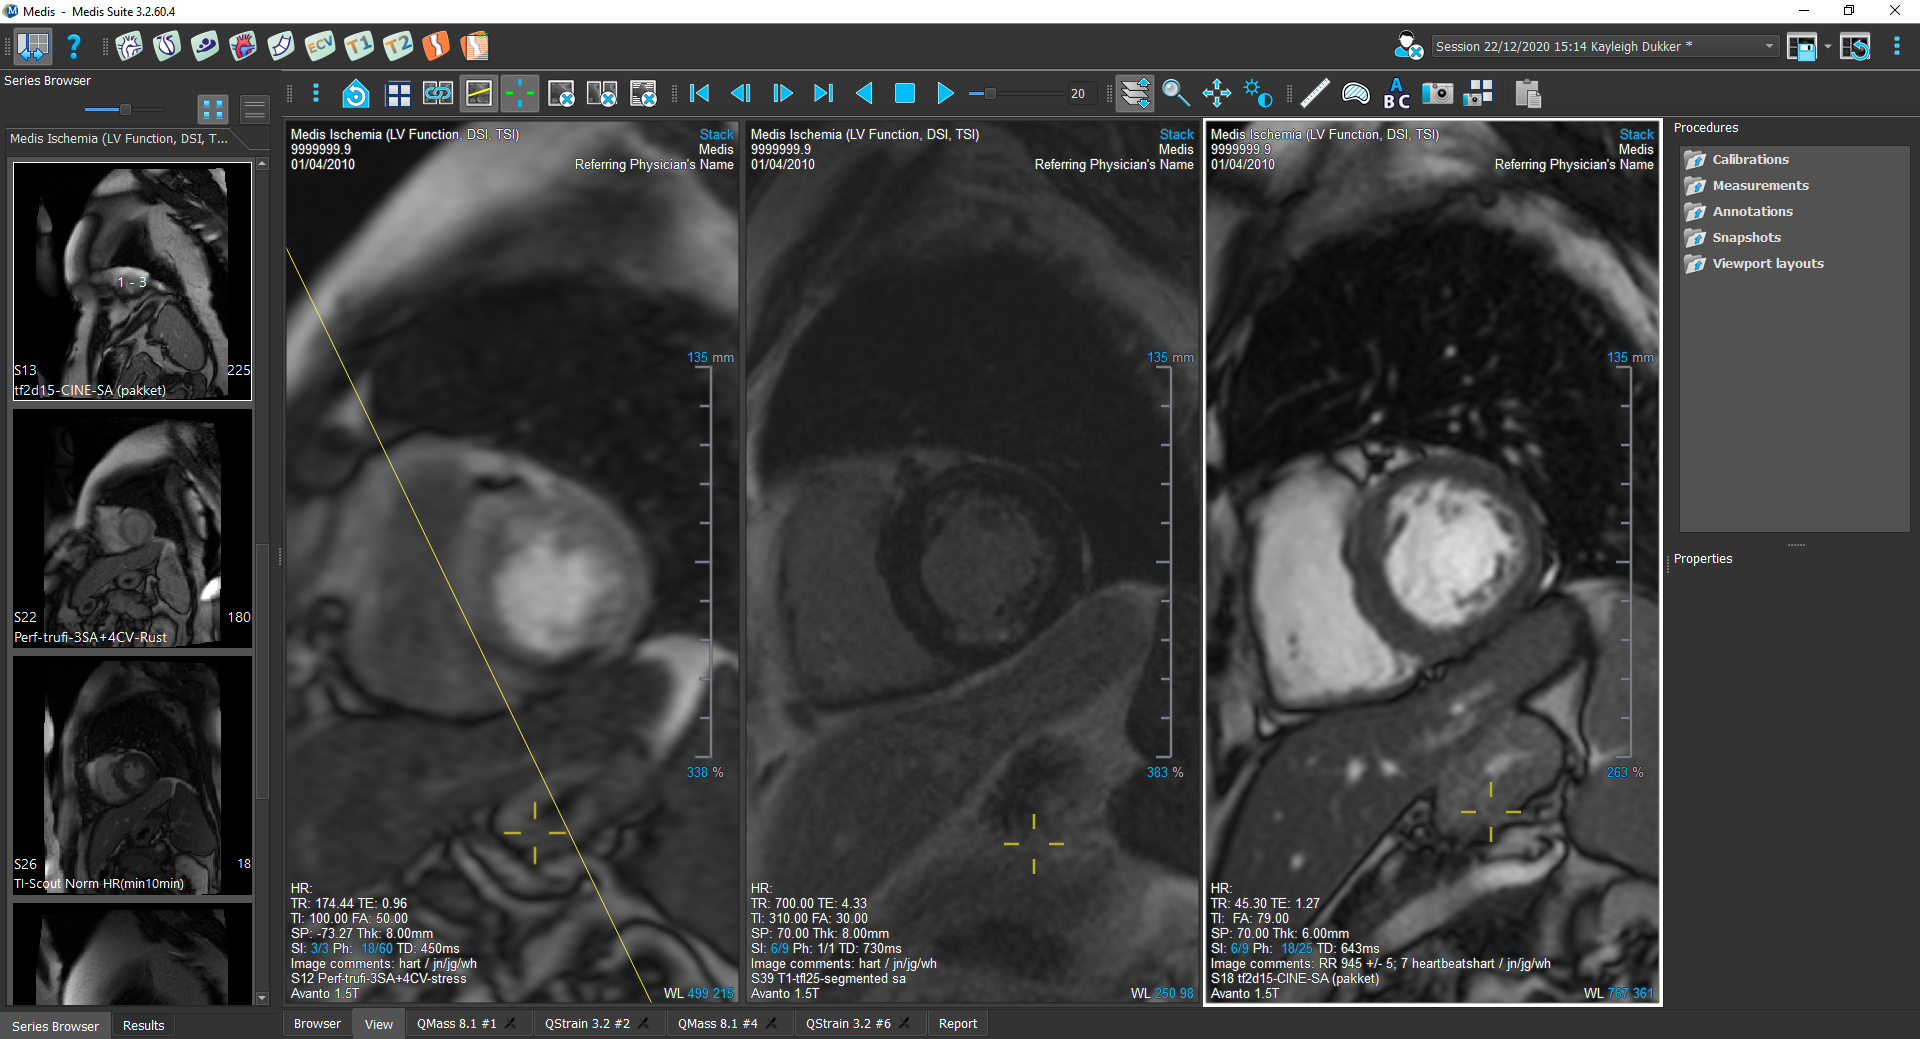Toggle viewport linking chain icon
Viewport: 1920px width, 1039px height.
click(x=438, y=94)
